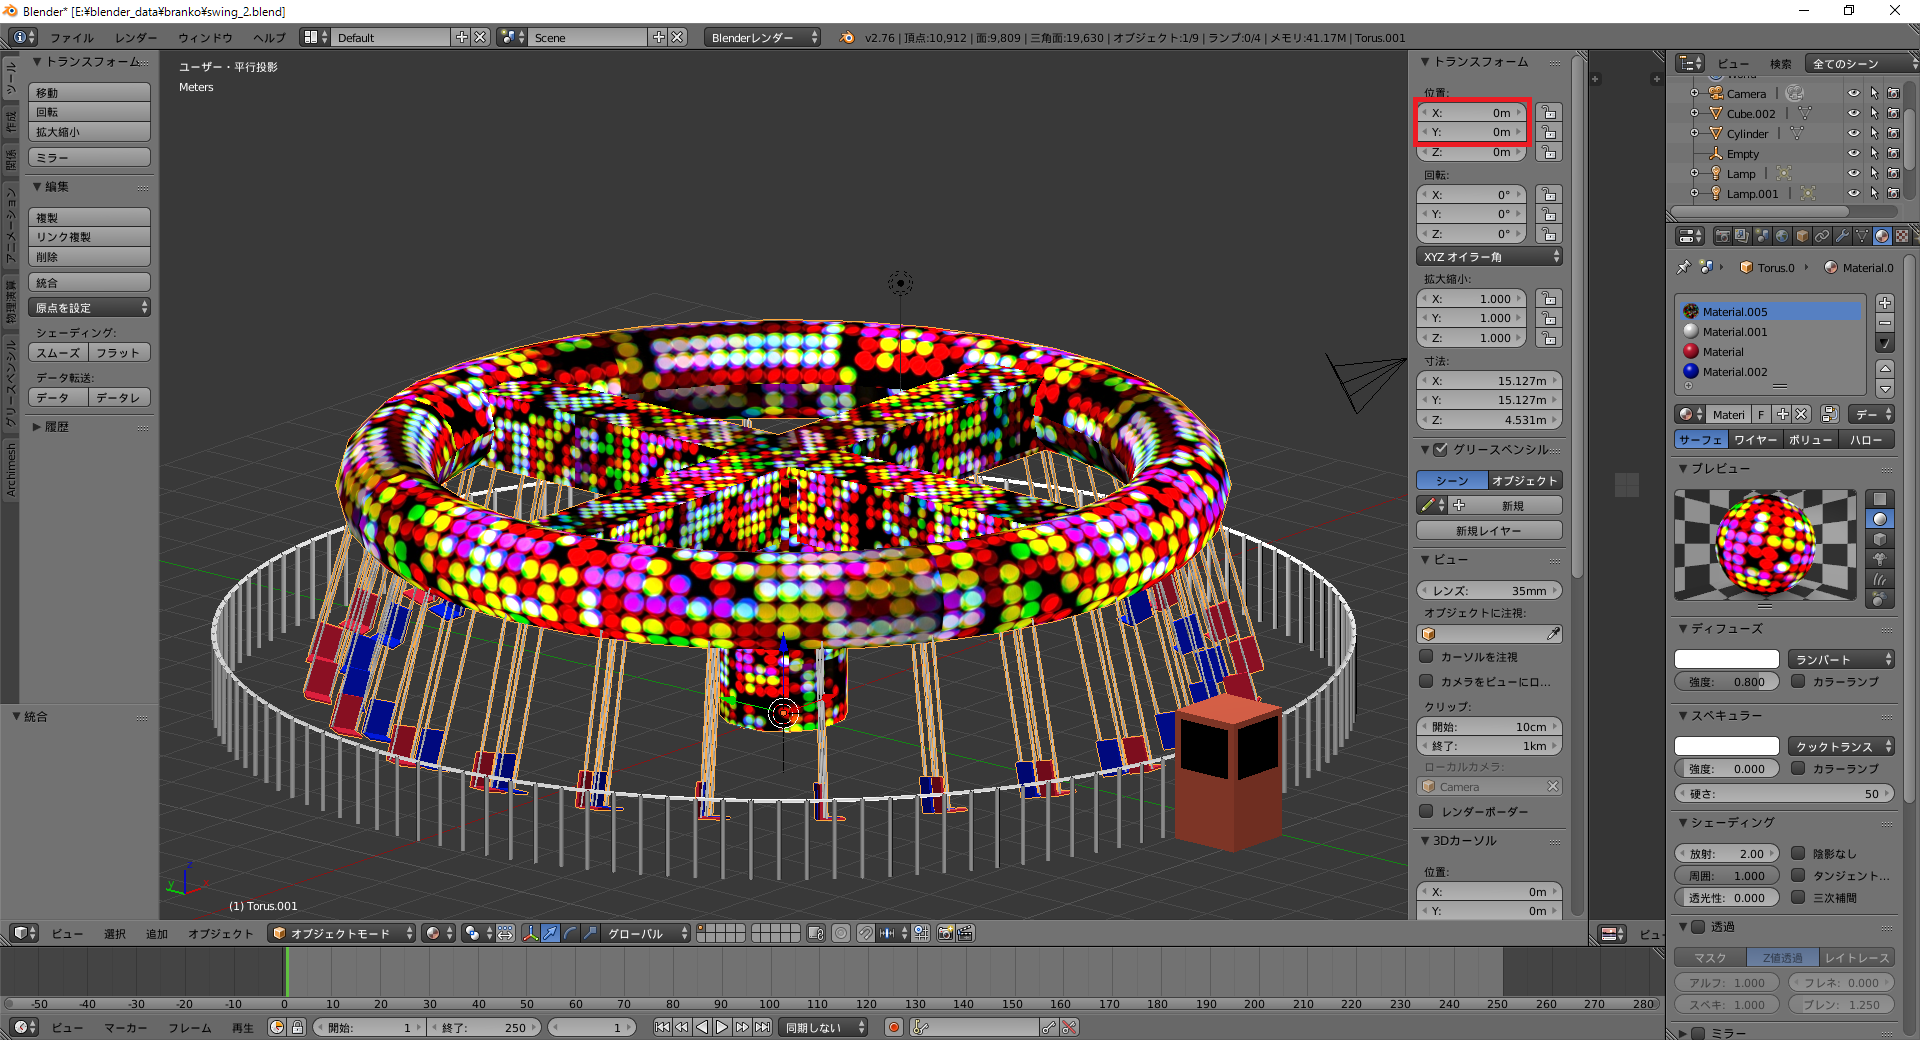Open the Blenderレンダー engine dropdown

click(x=762, y=37)
